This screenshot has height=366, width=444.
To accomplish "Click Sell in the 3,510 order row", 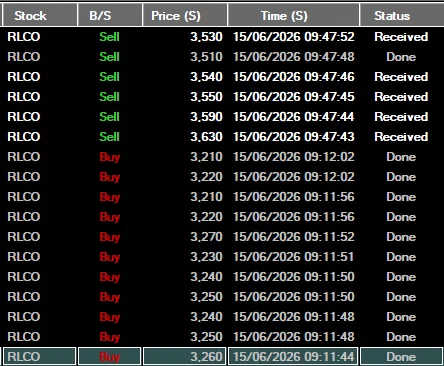I will coord(109,57).
